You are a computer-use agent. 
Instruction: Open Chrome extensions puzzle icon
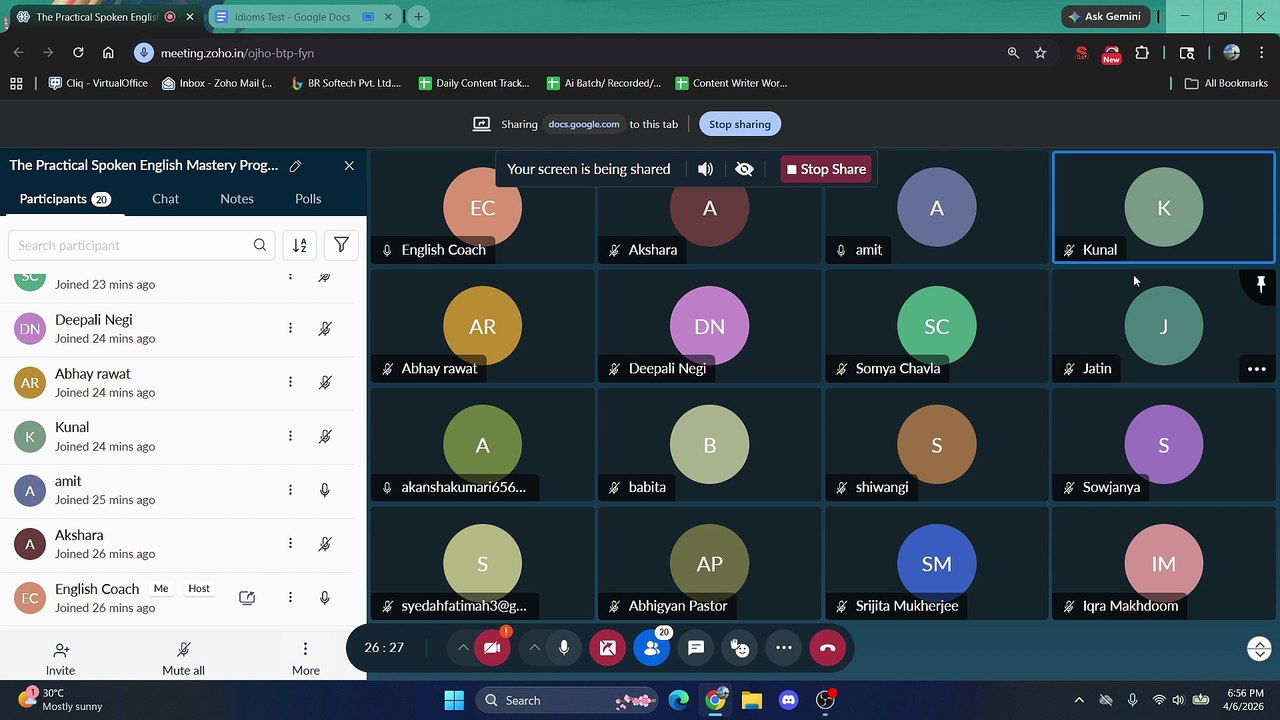coord(1142,53)
